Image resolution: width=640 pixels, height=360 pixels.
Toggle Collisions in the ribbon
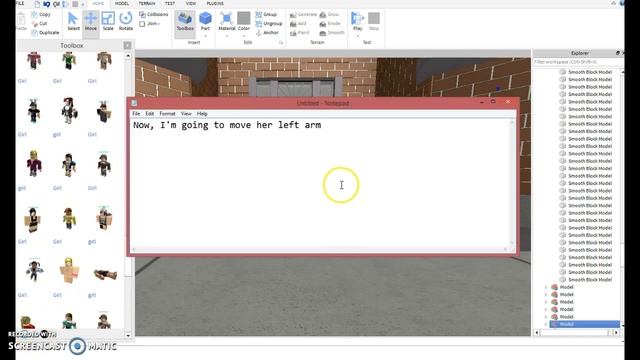(153, 14)
